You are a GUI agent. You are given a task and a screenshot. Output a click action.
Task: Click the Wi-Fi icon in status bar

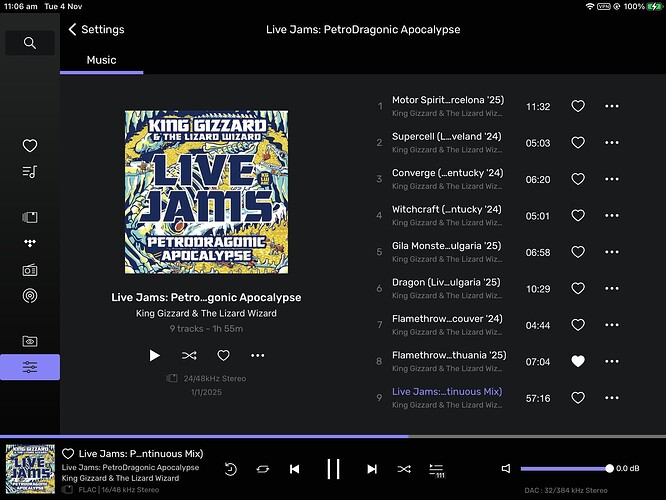pos(590,6)
